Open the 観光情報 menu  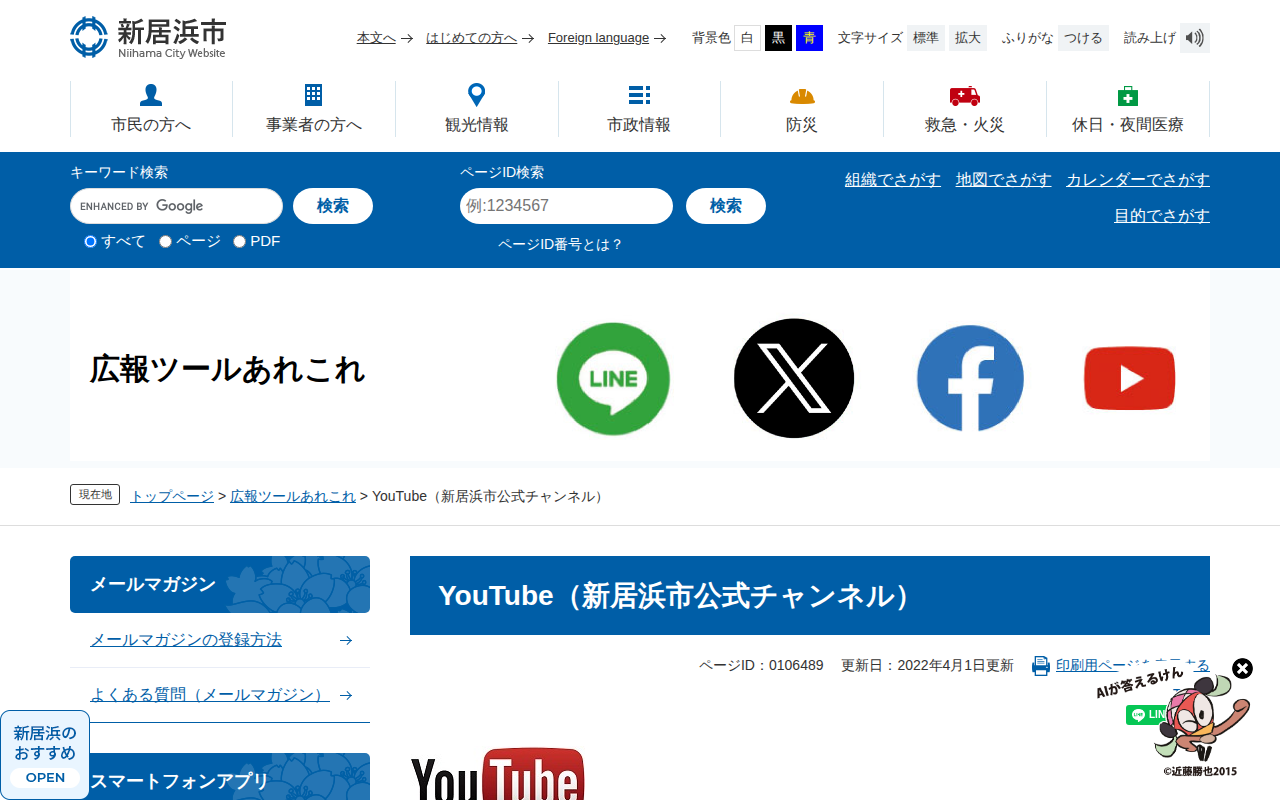click(x=477, y=109)
